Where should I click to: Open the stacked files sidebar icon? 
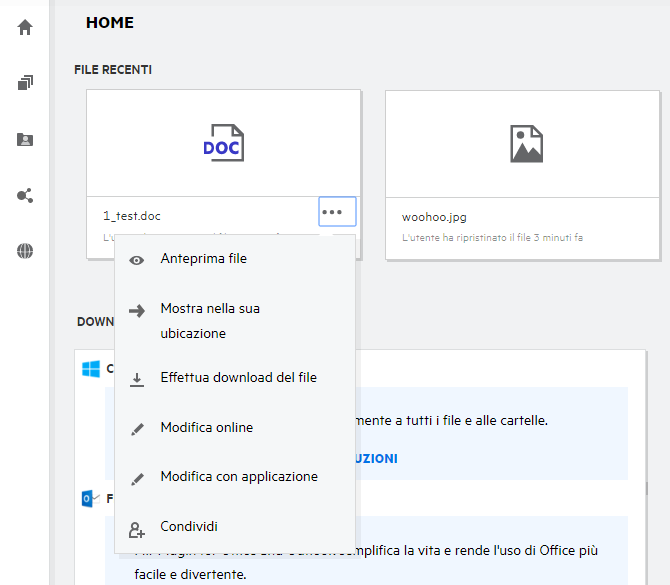point(25,83)
